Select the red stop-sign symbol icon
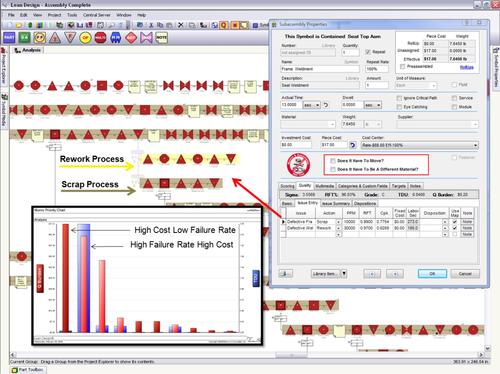 click(x=100, y=38)
